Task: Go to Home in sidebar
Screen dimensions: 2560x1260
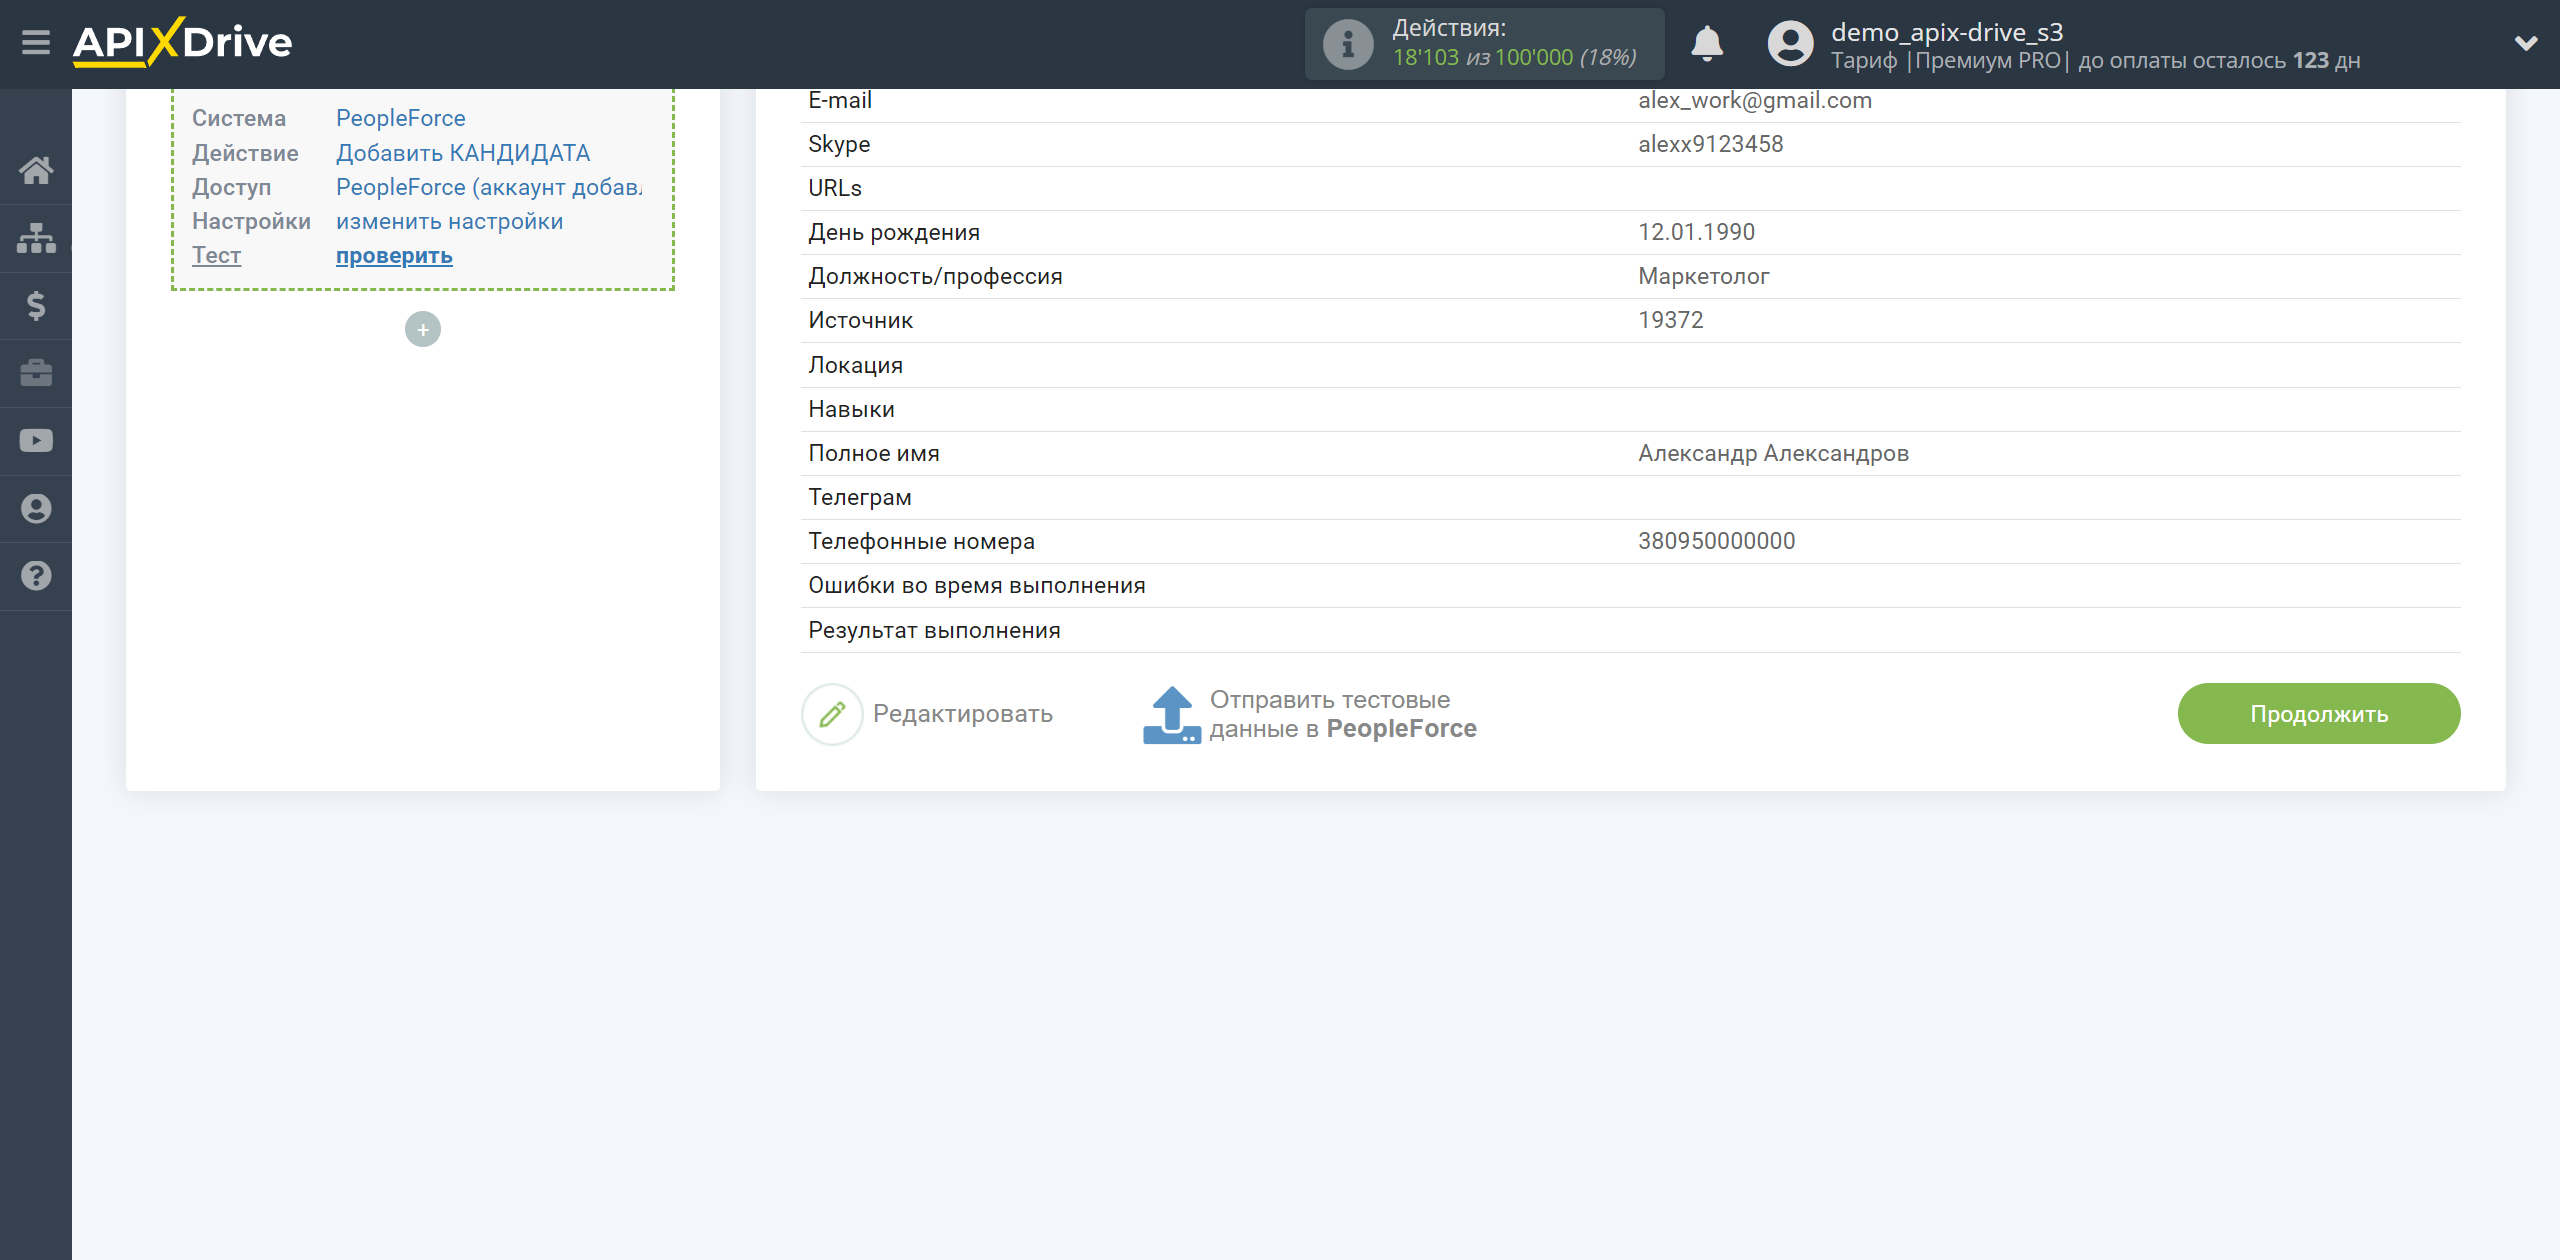Action: pyautogui.click(x=36, y=170)
